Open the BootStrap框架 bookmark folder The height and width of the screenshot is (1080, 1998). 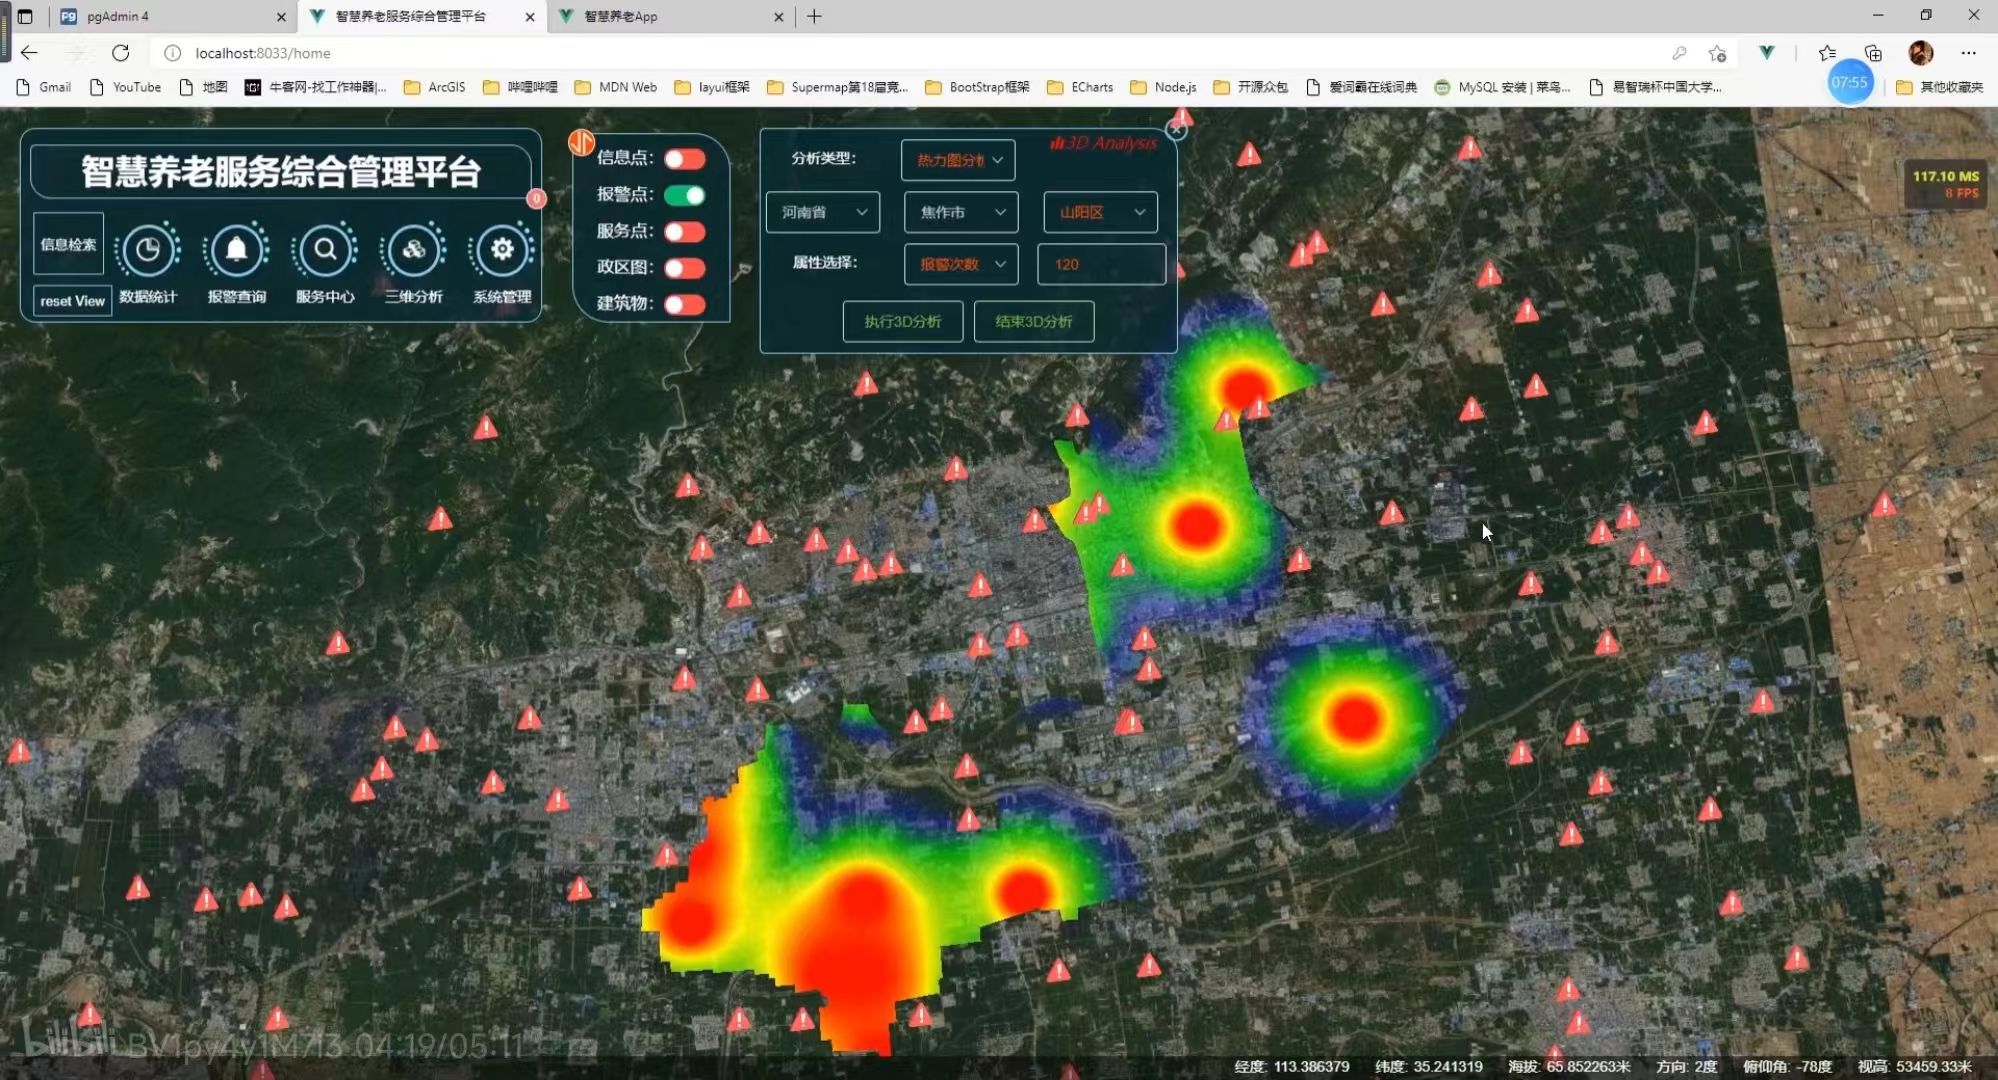pos(978,87)
